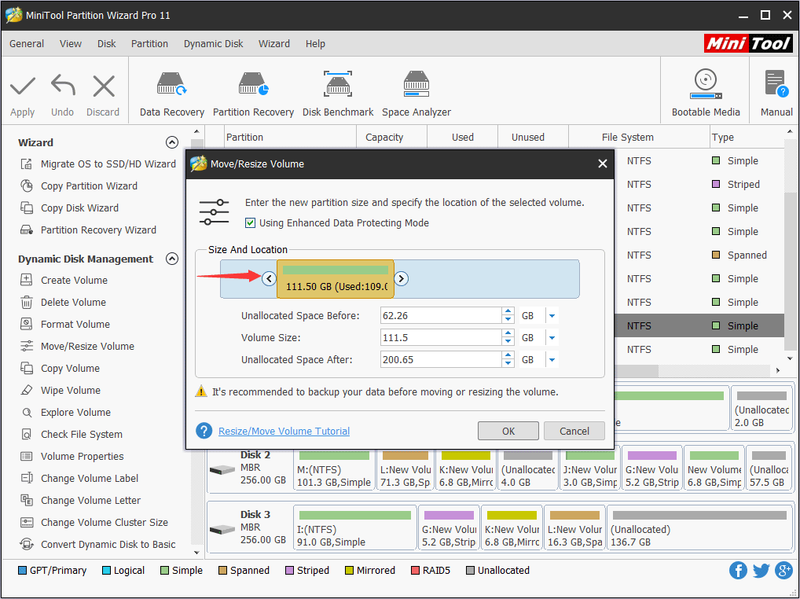Collapse the Wizard section
This screenshot has height=599, width=800.
pos(172,142)
